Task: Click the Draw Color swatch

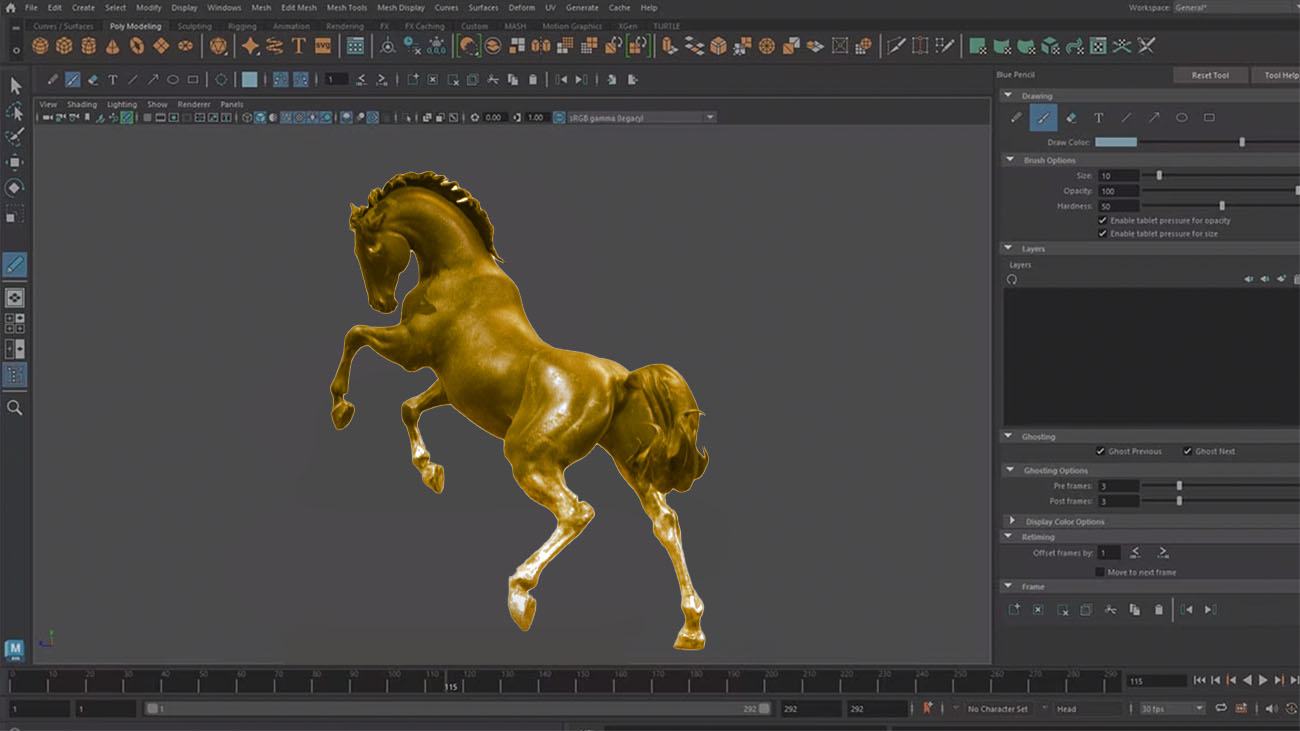Action: (x=1115, y=141)
